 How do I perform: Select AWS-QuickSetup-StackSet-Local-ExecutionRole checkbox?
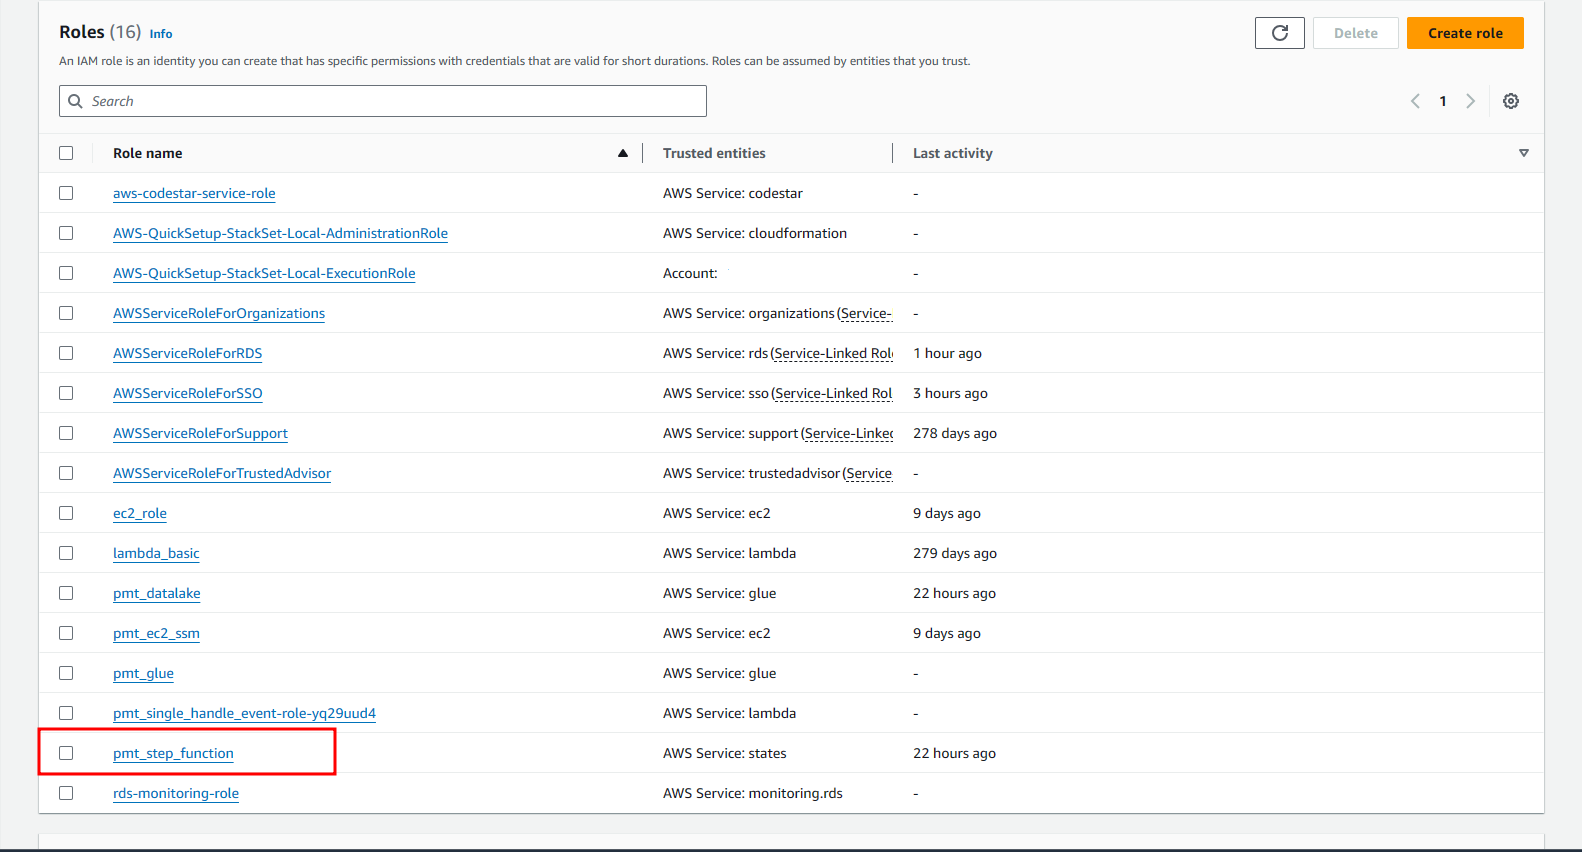[66, 273]
